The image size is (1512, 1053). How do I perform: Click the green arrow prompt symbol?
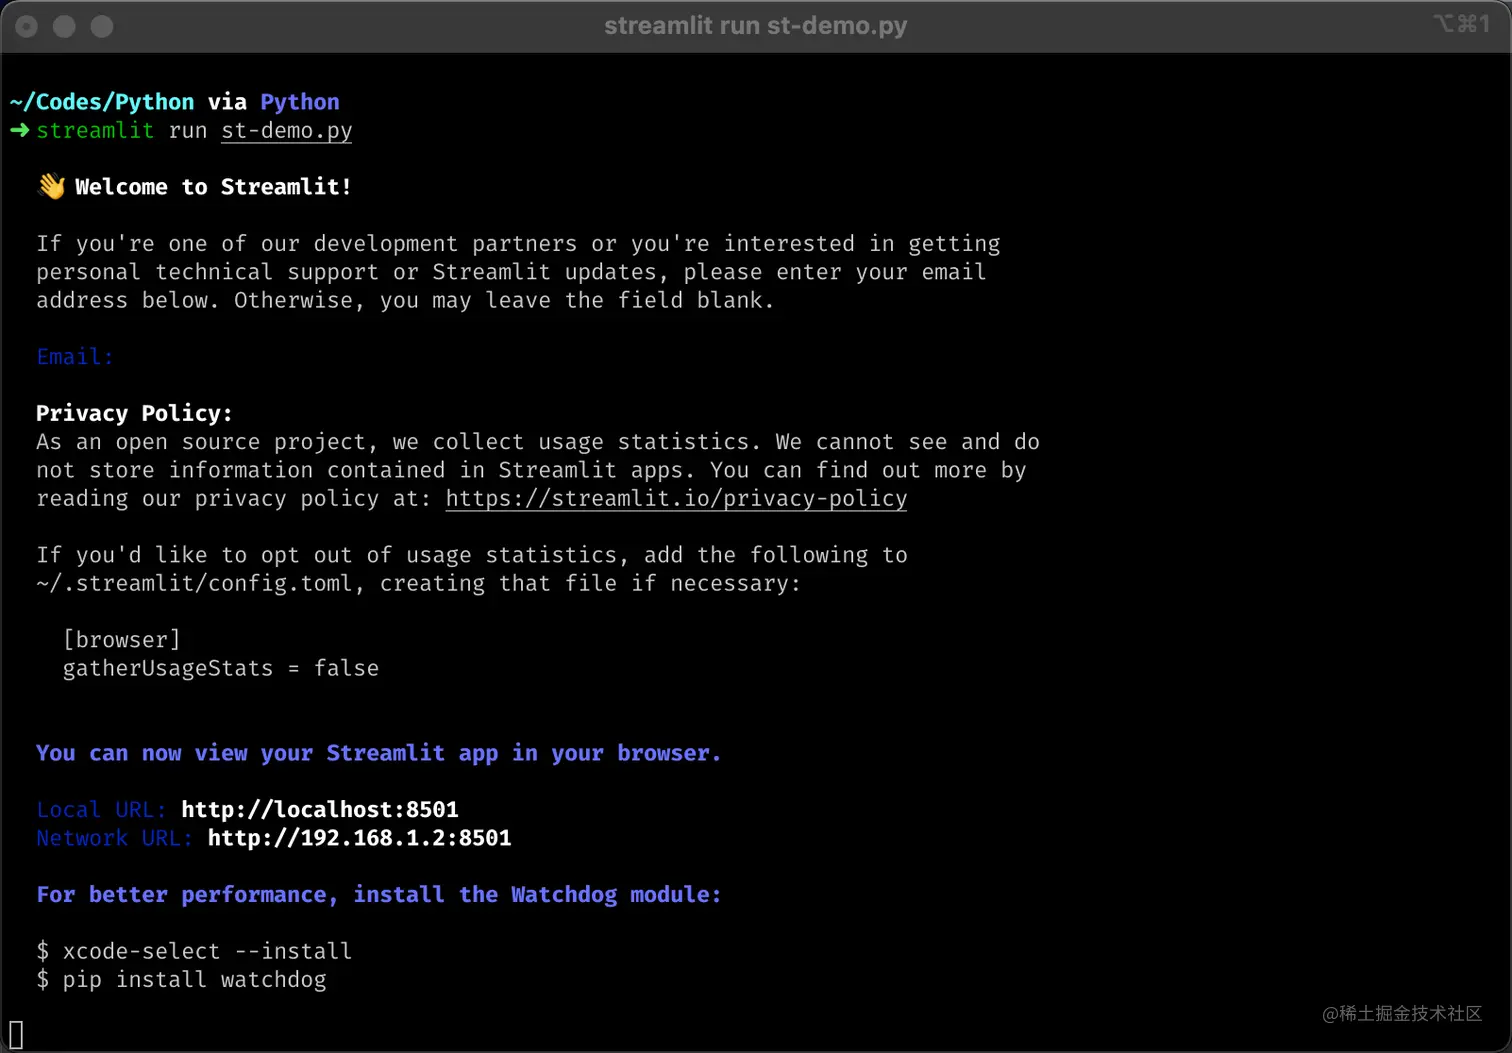(x=18, y=130)
